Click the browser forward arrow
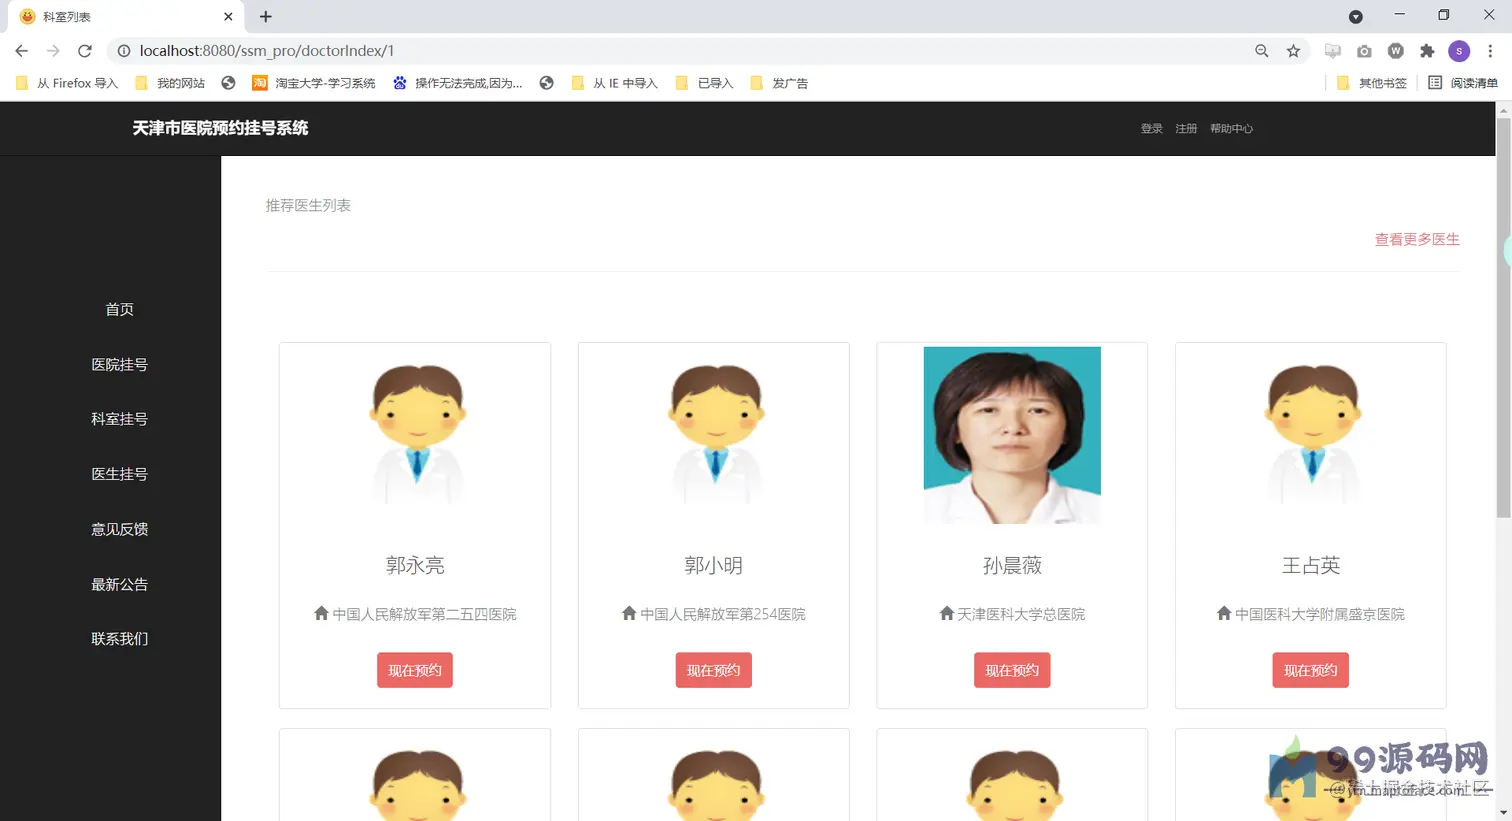1512x821 pixels. 53,51
